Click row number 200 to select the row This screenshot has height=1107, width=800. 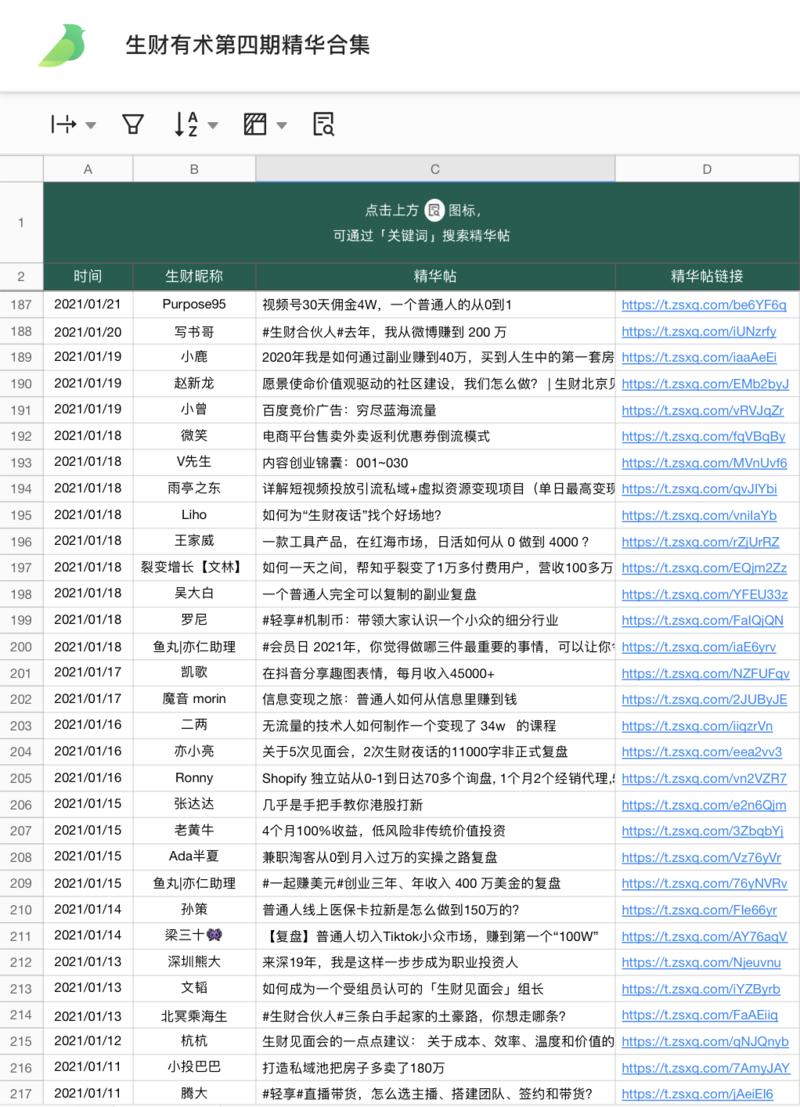pos(21,647)
